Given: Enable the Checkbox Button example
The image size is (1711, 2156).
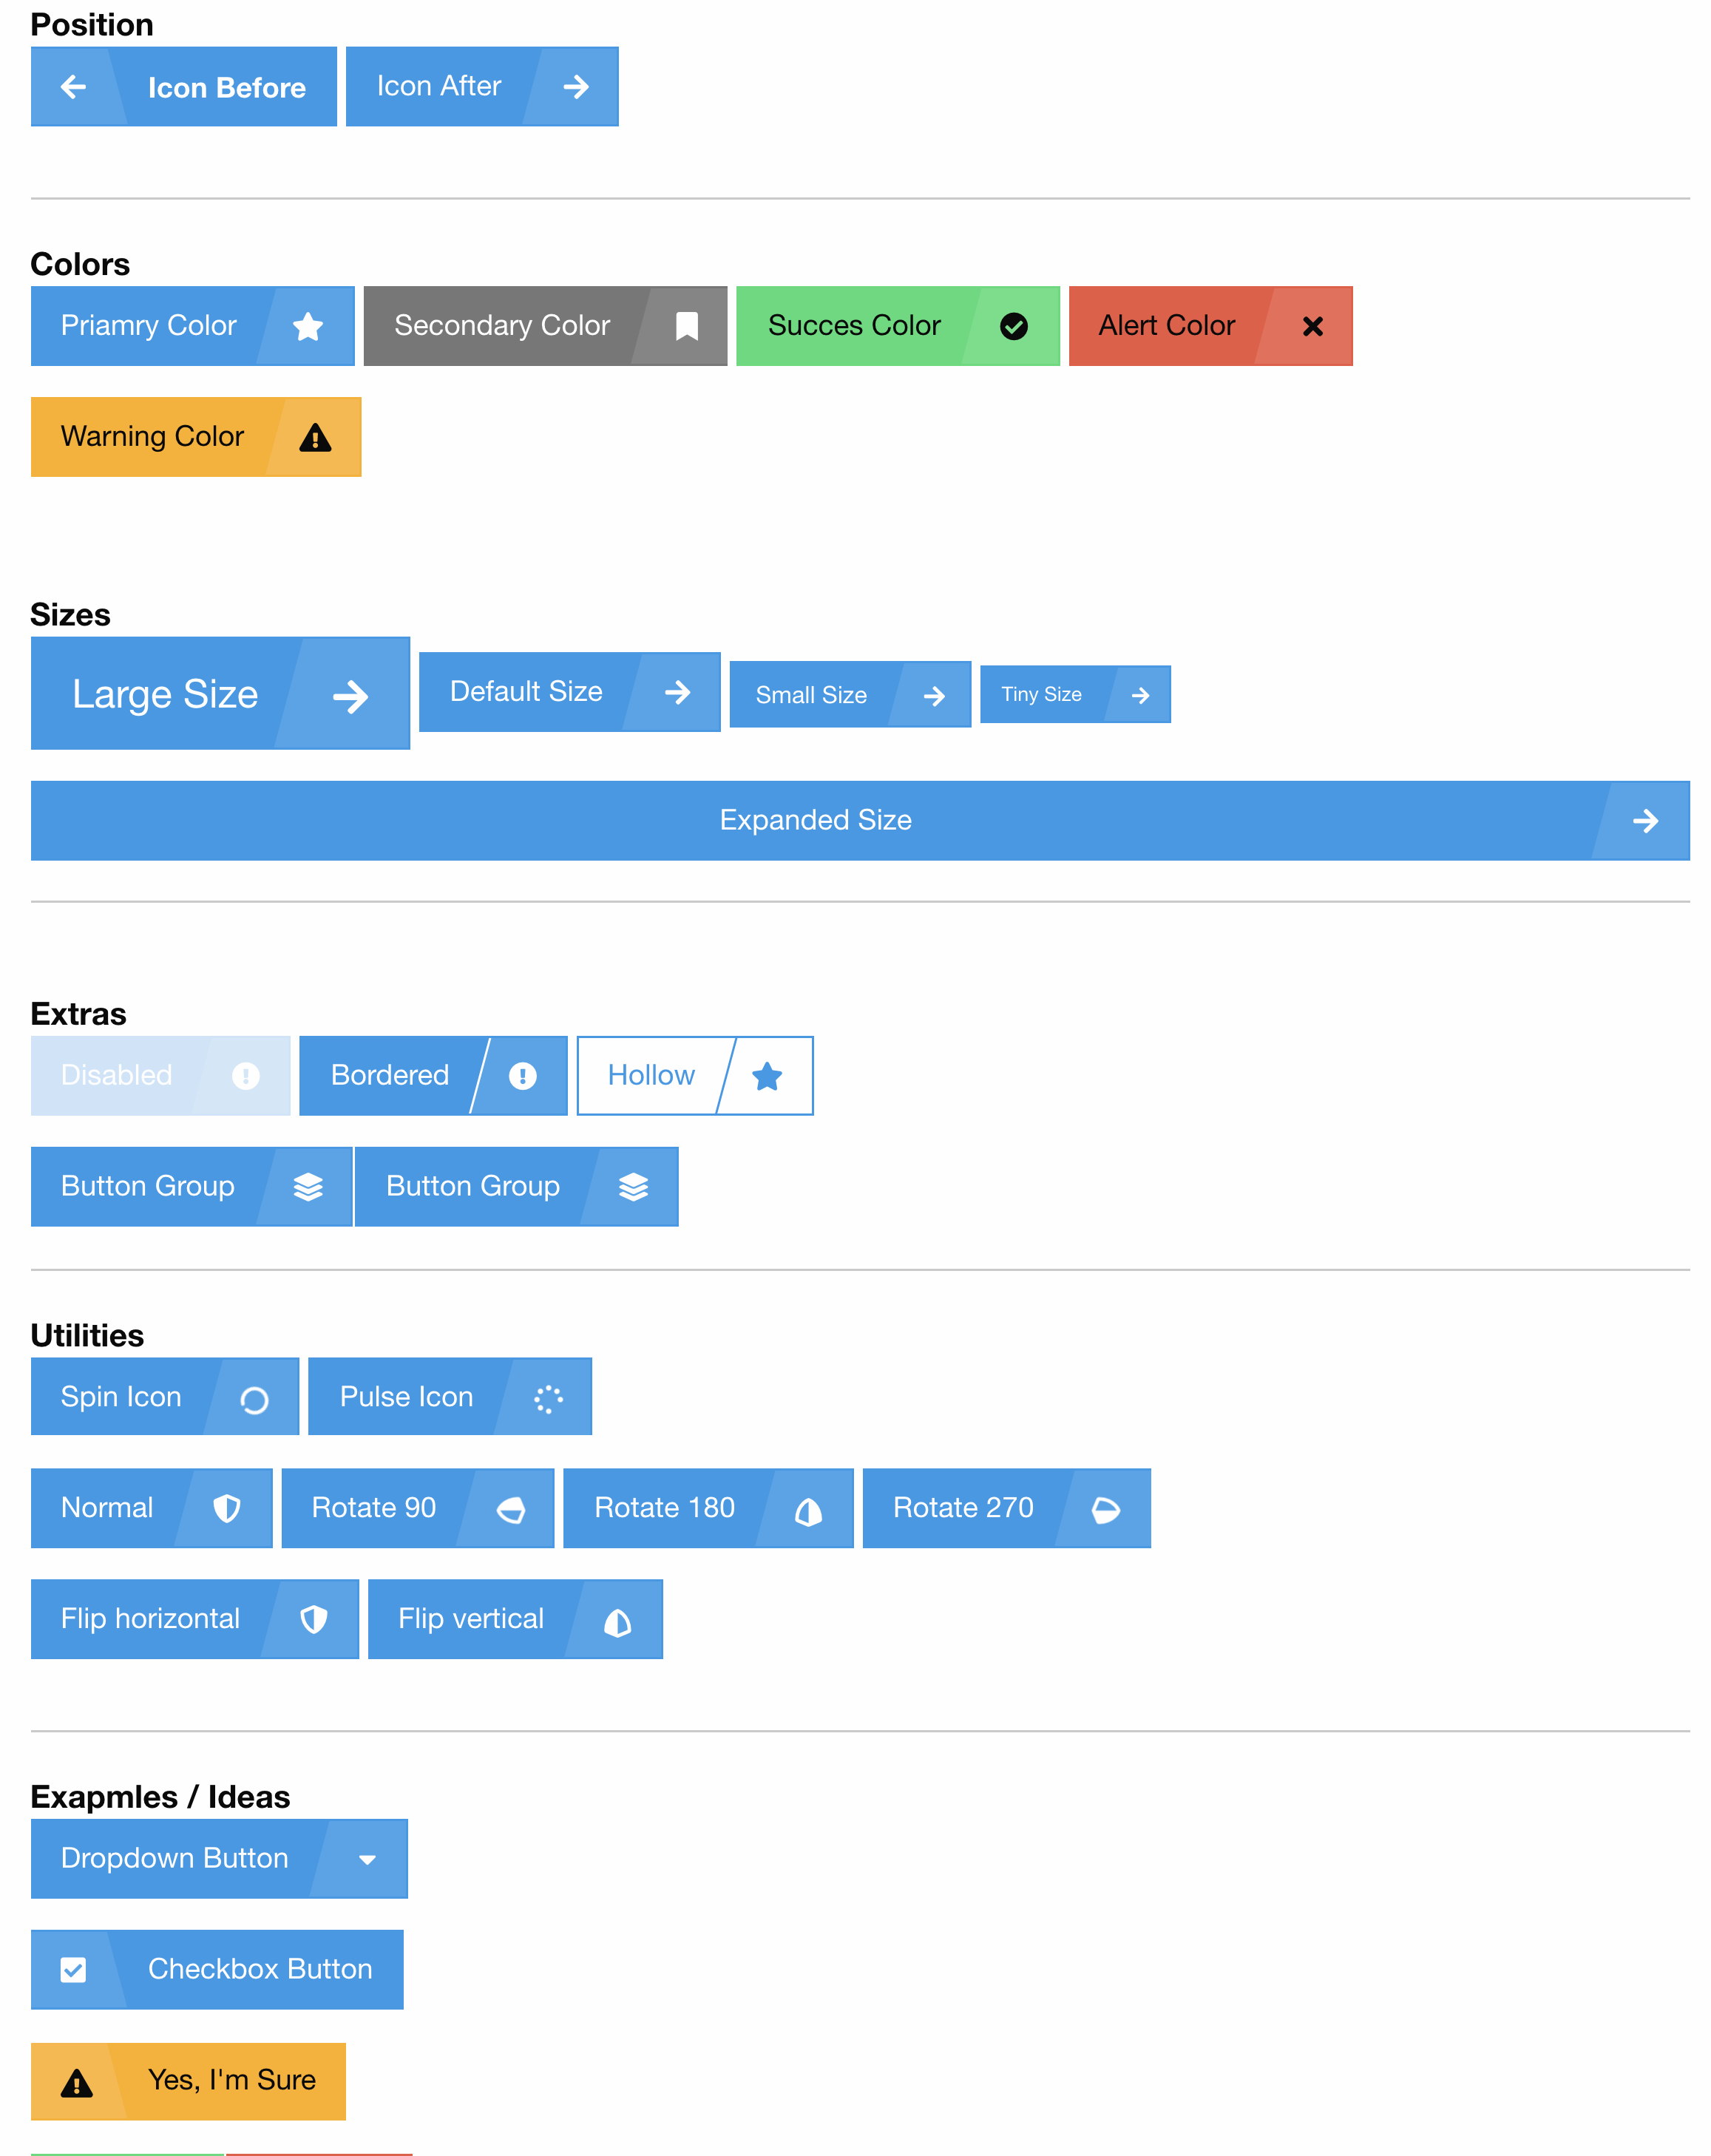Looking at the screenshot, I should coord(72,1970).
